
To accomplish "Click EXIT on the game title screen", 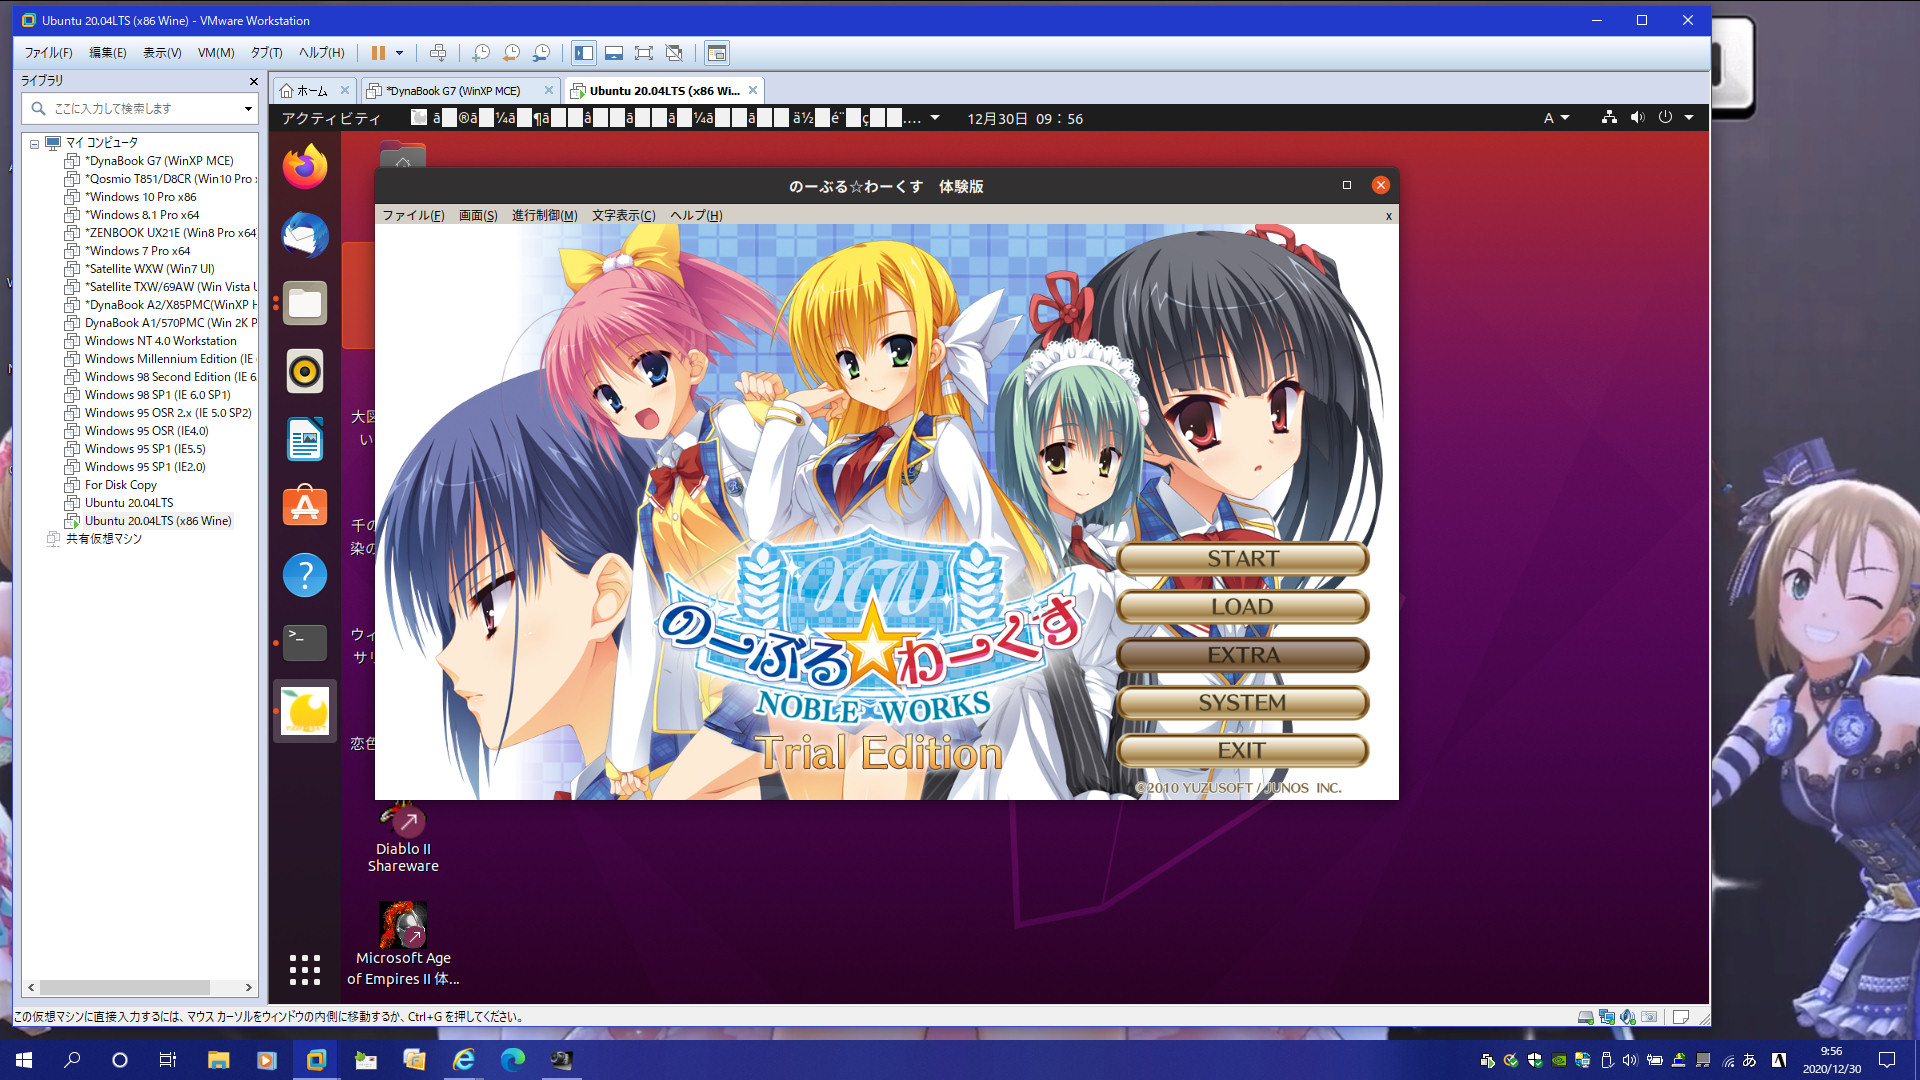I will pos(1242,751).
